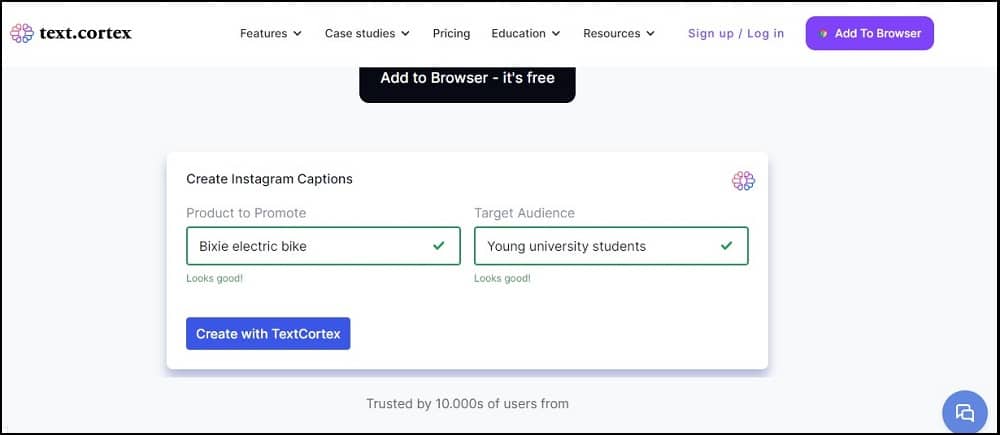Click the Create with TextCortex button
The image size is (1000, 435).
pyautogui.click(x=268, y=334)
